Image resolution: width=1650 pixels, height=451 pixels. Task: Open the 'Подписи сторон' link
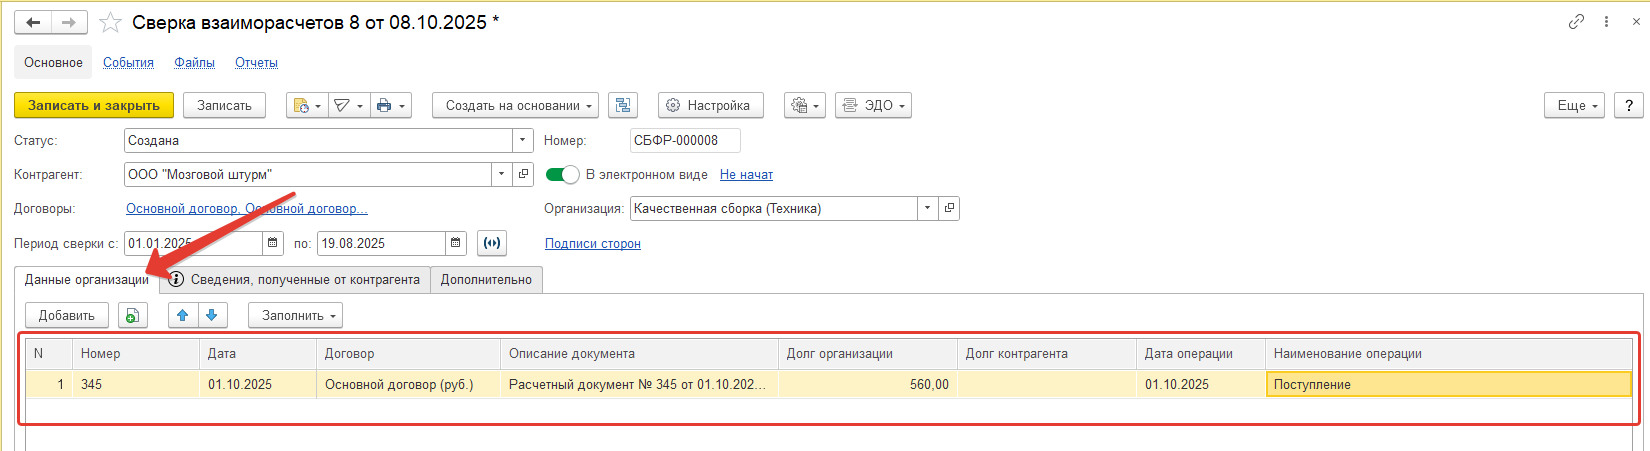click(x=592, y=244)
